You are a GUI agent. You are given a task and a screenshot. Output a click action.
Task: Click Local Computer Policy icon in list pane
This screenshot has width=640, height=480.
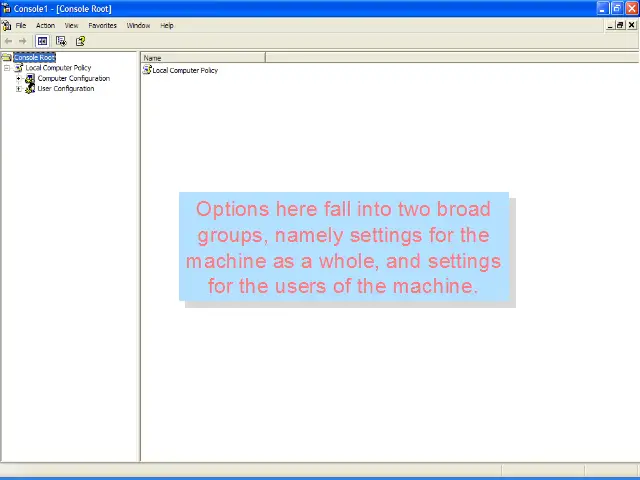click(x=147, y=70)
